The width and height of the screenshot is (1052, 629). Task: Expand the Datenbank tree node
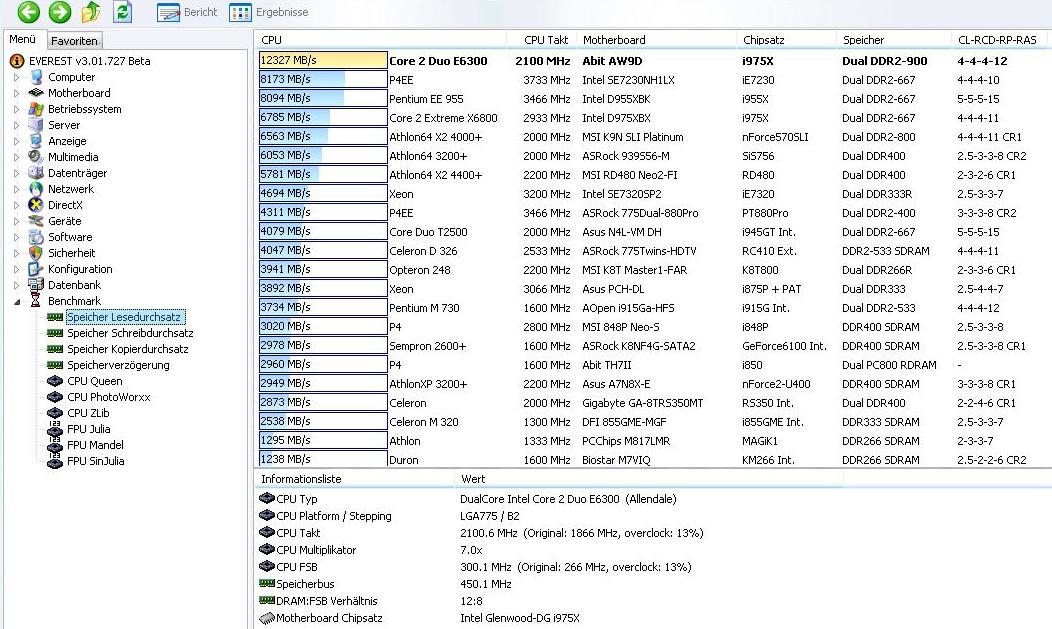pyautogui.click(x=17, y=286)
